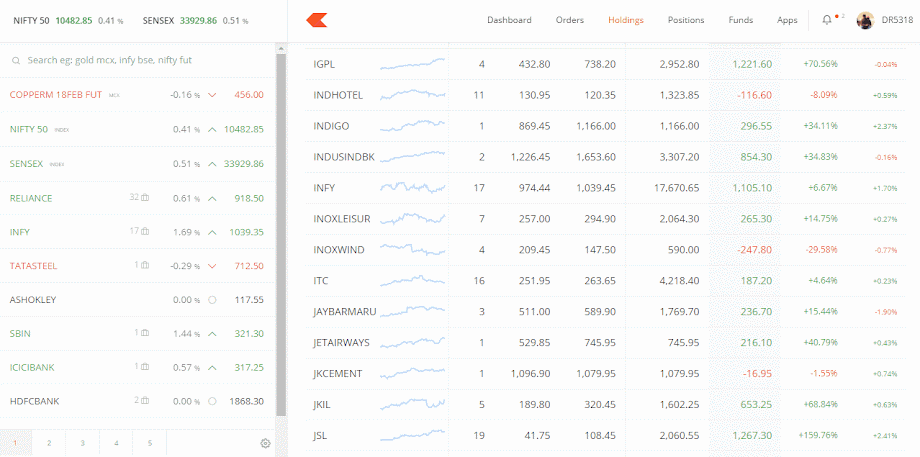Click the SENSEX value in top bar
The height and width of the screenshot is (457, 920).
pos(198,21)
